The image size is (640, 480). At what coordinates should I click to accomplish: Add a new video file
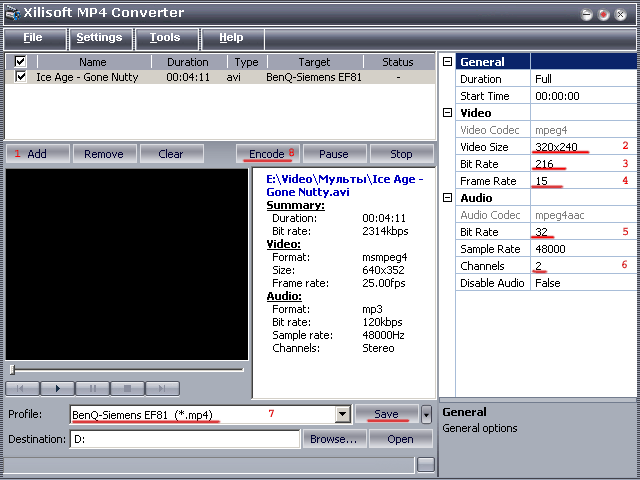pyautogui.click(x=38, y=154)
